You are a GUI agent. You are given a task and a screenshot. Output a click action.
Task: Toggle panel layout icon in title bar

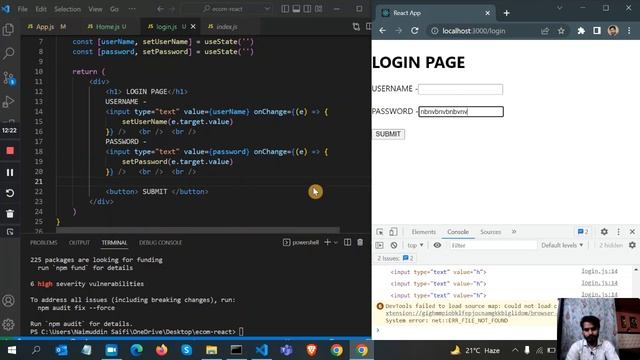click(296, 9)
